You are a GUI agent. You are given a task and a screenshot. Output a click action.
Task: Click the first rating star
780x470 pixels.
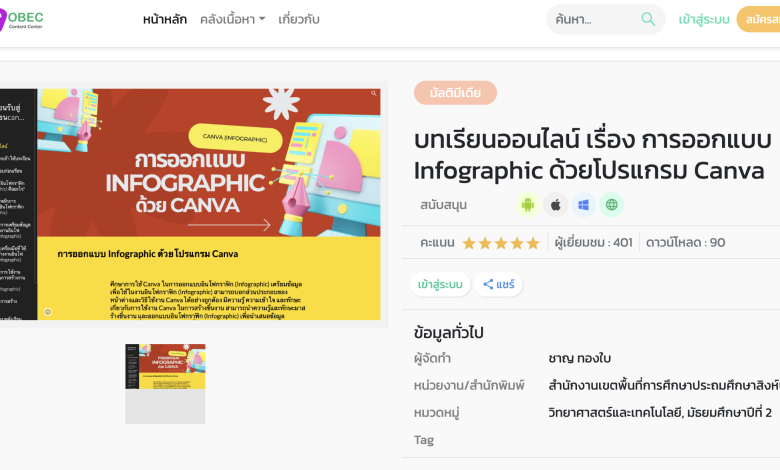(469, 243)
